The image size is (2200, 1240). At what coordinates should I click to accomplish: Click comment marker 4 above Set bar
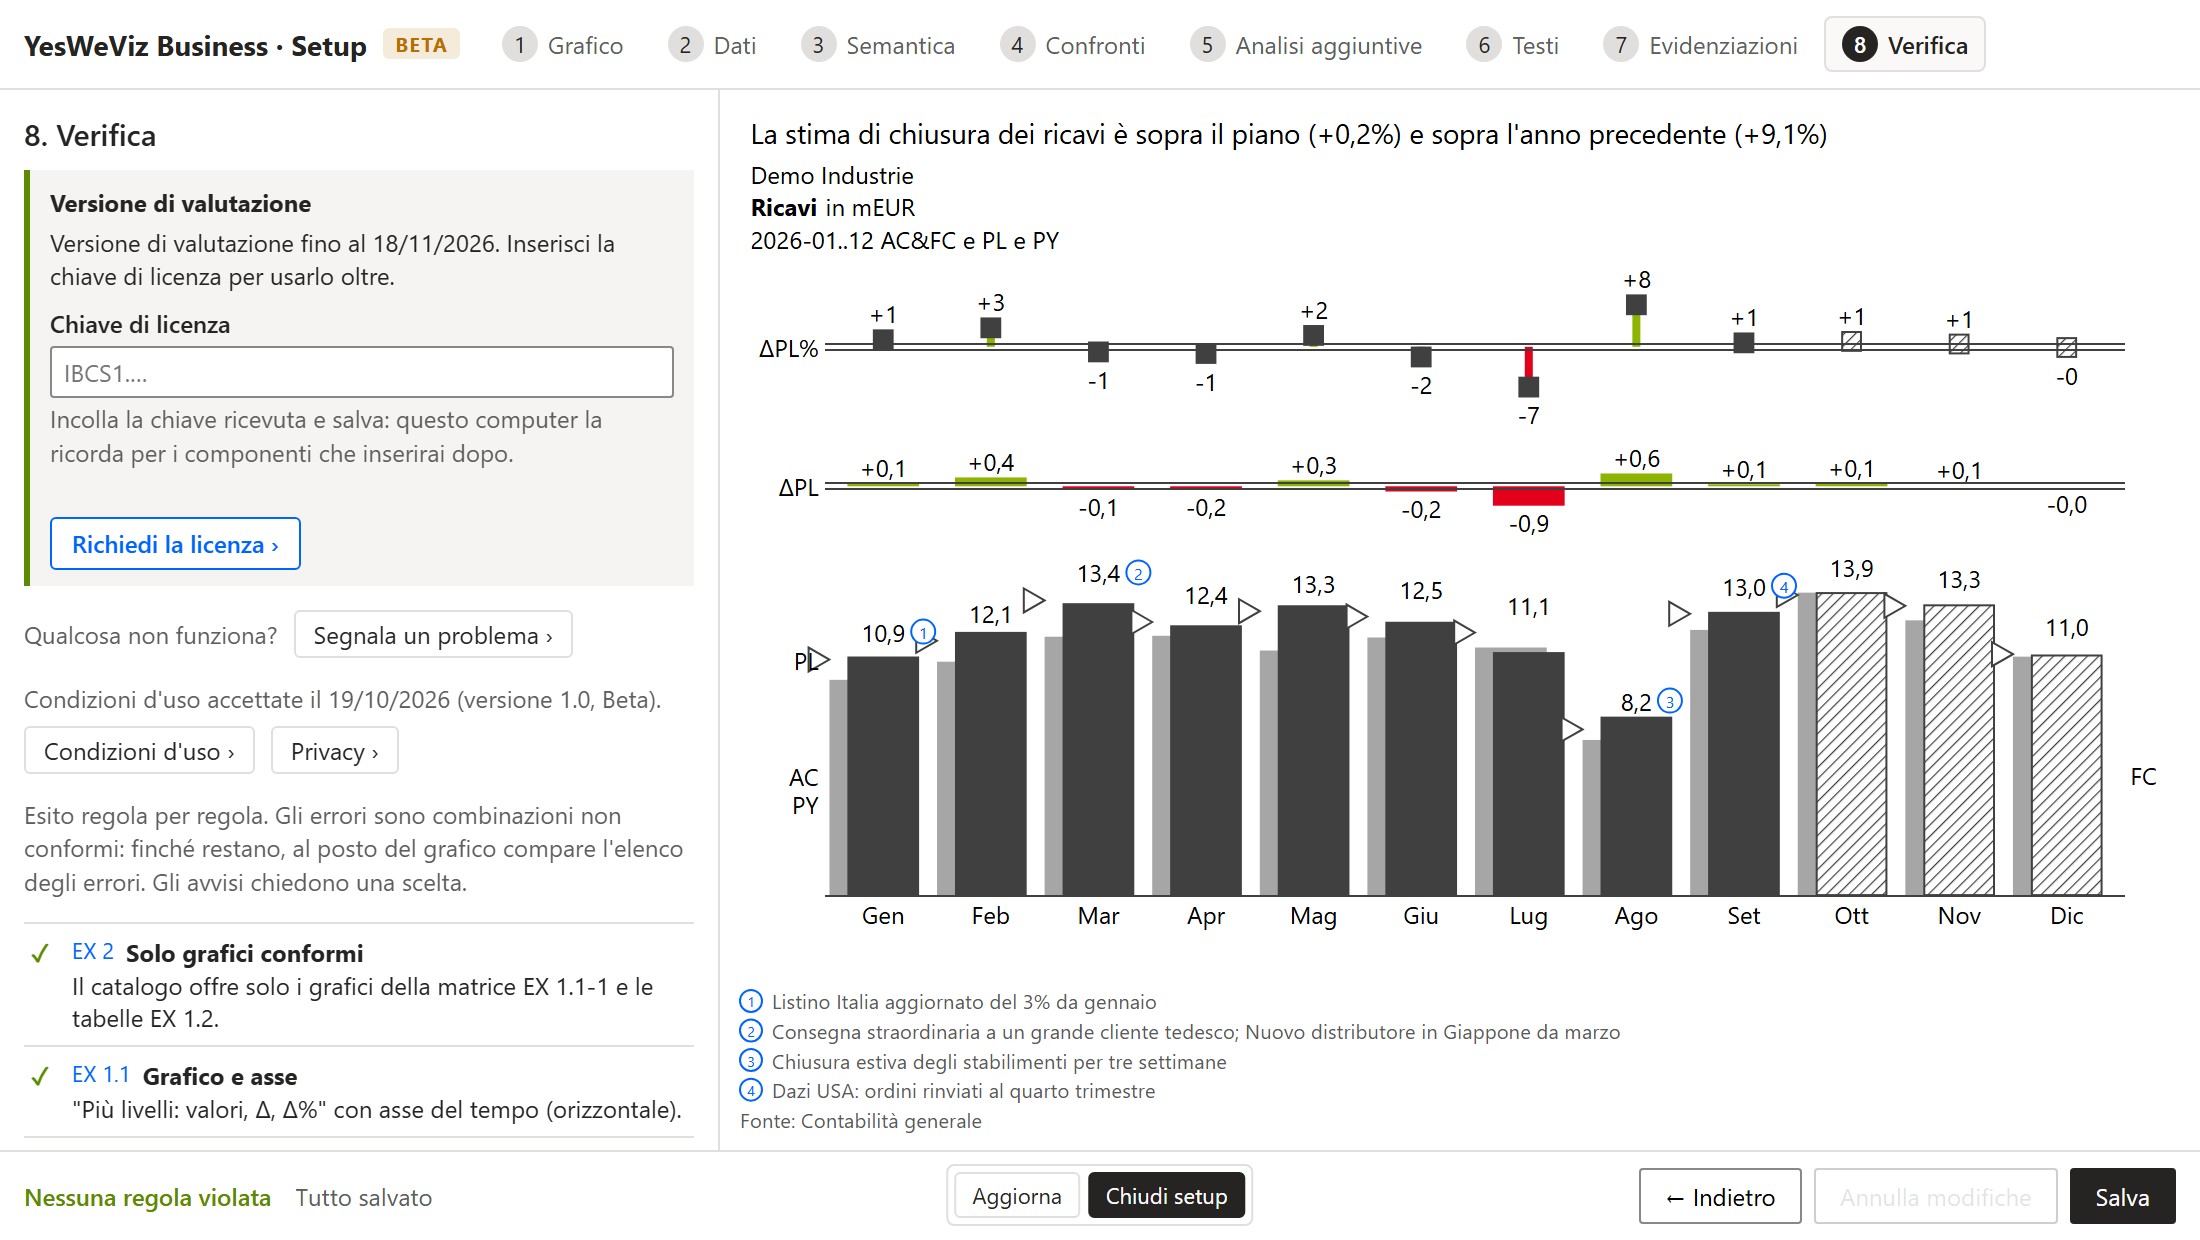[1784, 586]
